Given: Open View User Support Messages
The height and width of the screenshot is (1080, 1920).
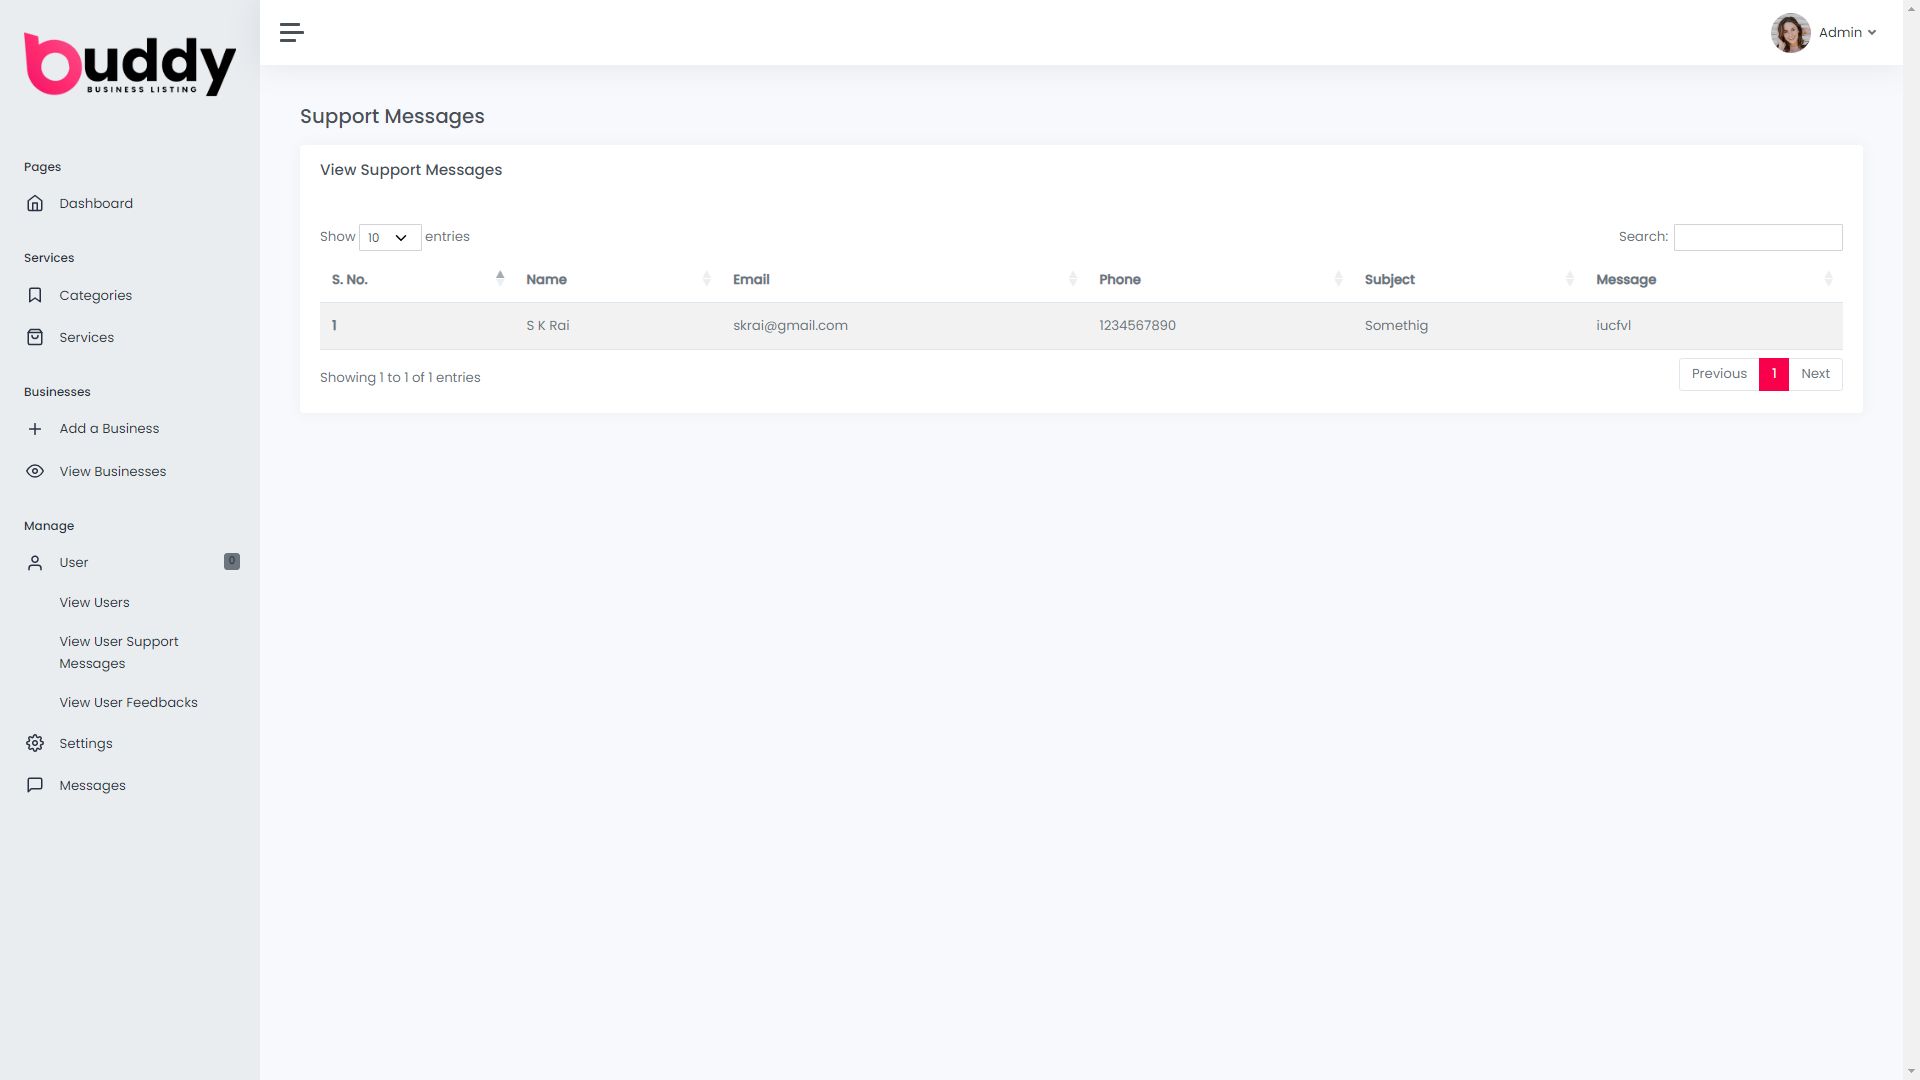Looking at the screenshot, I should click(118, 653).
